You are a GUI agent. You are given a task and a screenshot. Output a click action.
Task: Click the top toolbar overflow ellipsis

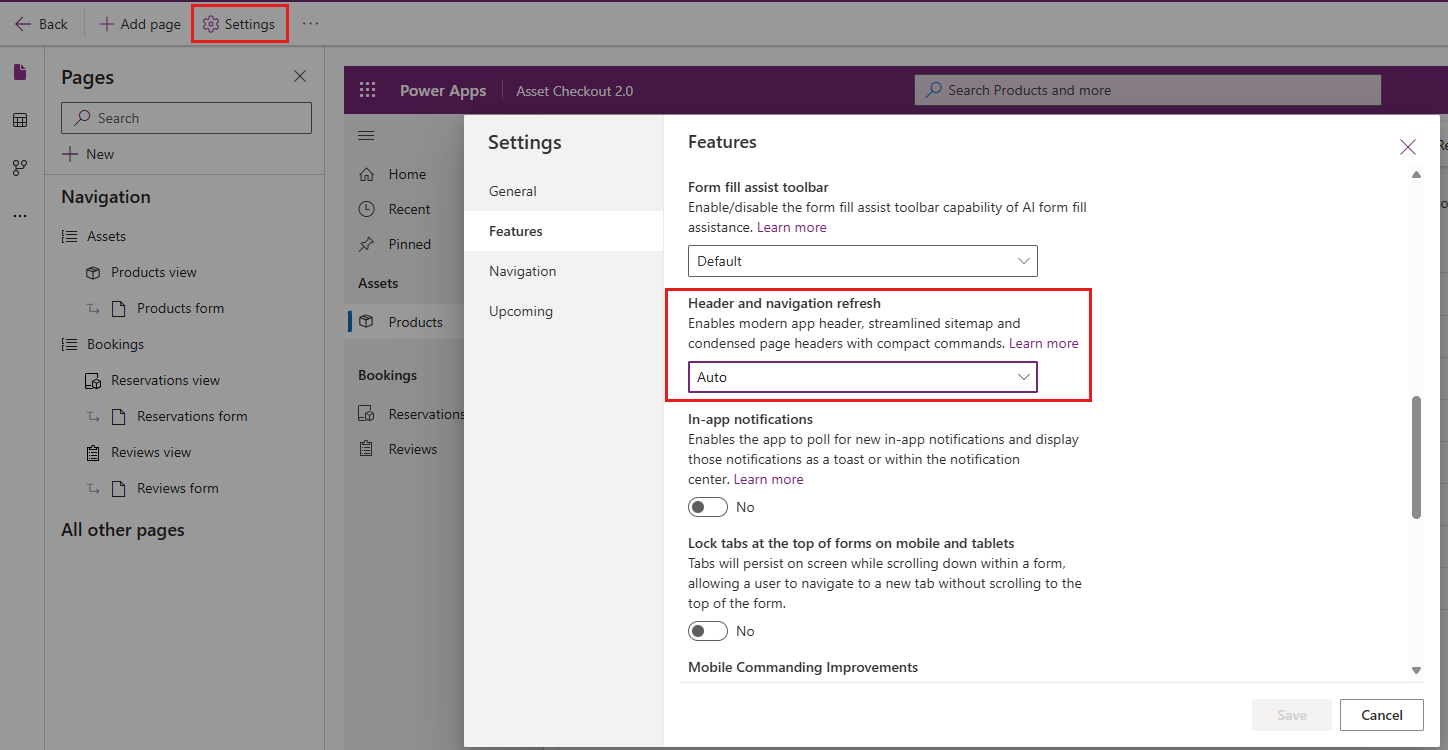click(311, 24)
